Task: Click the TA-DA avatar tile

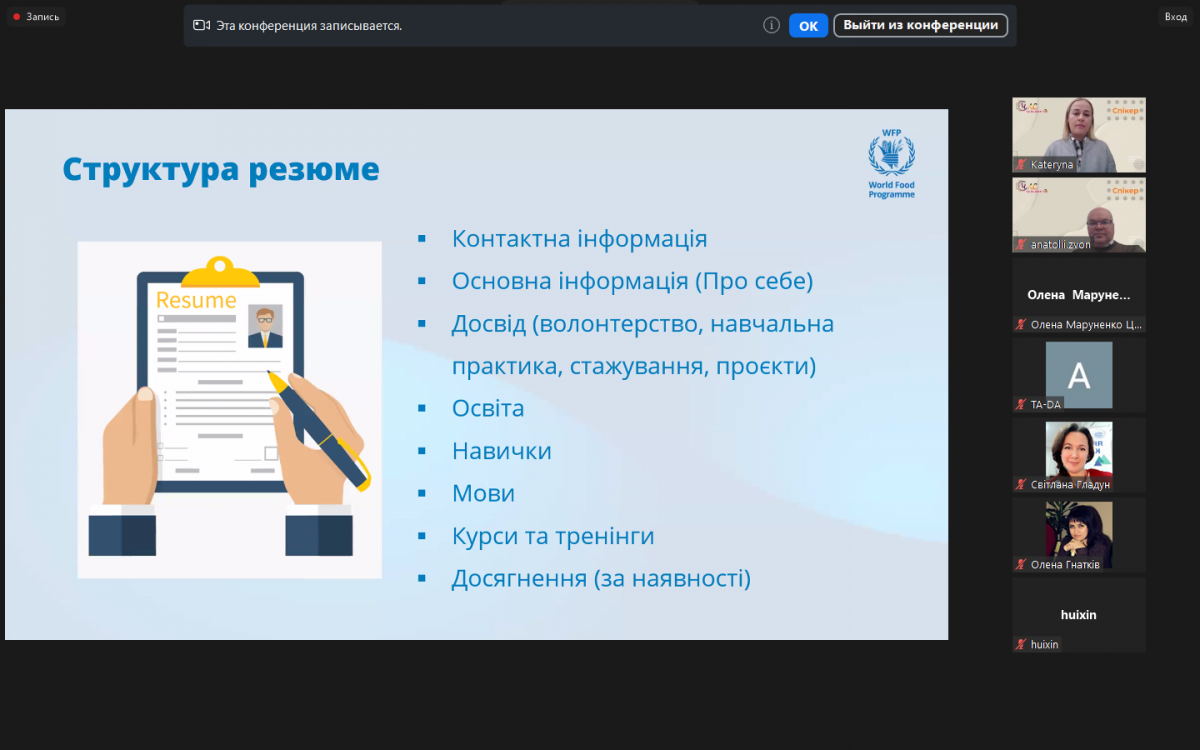Action: [x=1078, y=375]
